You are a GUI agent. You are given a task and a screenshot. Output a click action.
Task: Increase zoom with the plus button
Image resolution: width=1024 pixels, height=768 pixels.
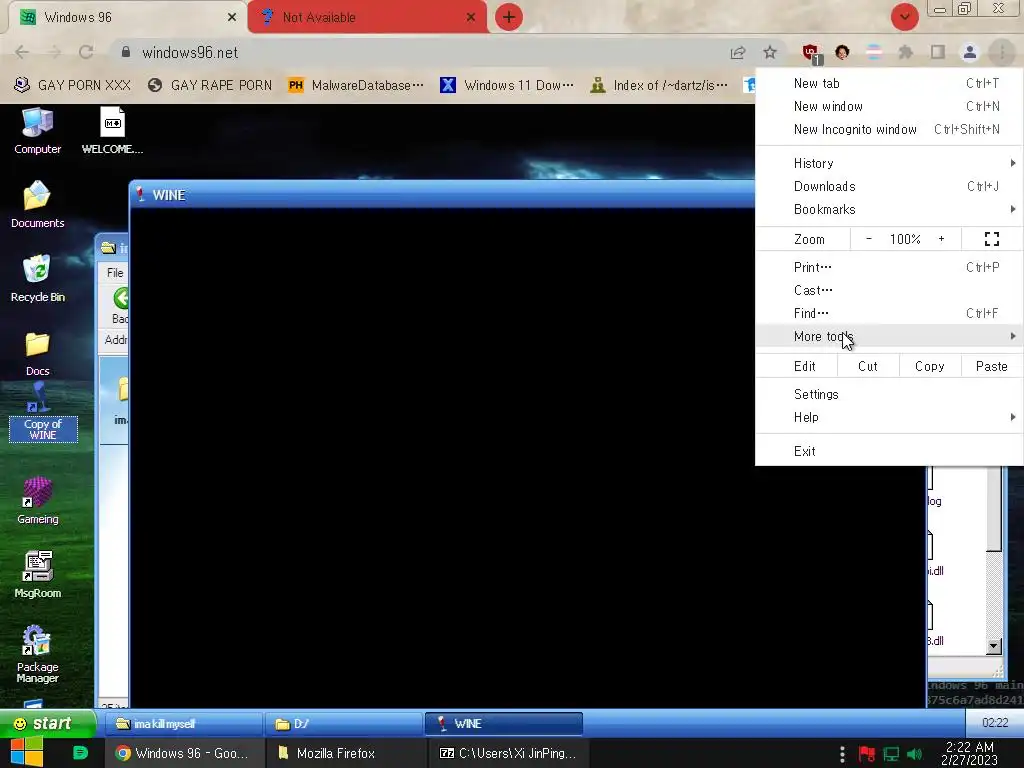pos(941,239)
